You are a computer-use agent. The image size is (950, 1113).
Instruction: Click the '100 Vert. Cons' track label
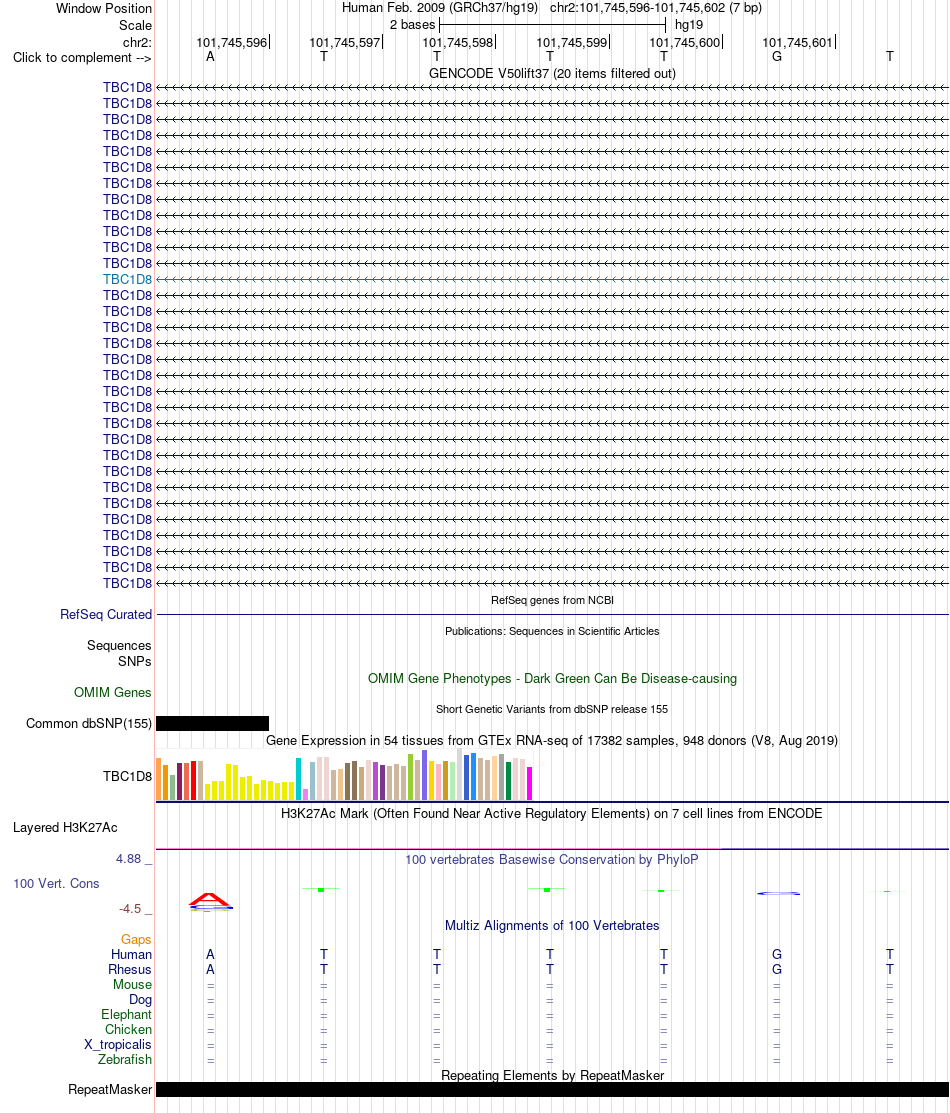56,884
